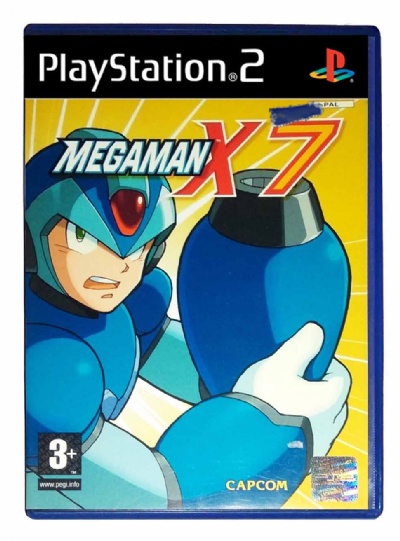Click the character's green eye
Screen dimensions: 400x541
tap(80, 235)
